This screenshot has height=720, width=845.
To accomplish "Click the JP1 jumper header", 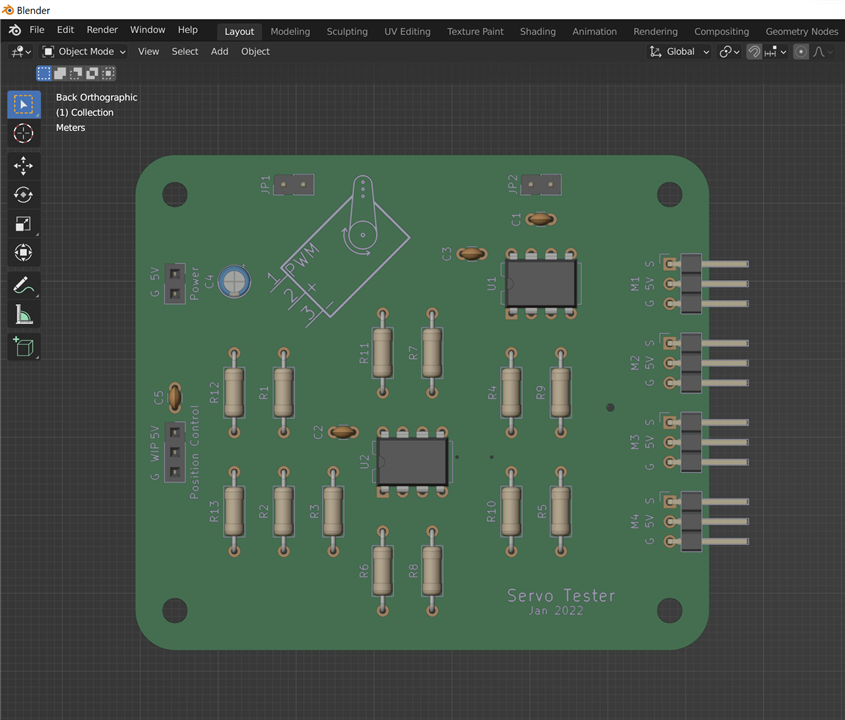I will tap(294, 185).
